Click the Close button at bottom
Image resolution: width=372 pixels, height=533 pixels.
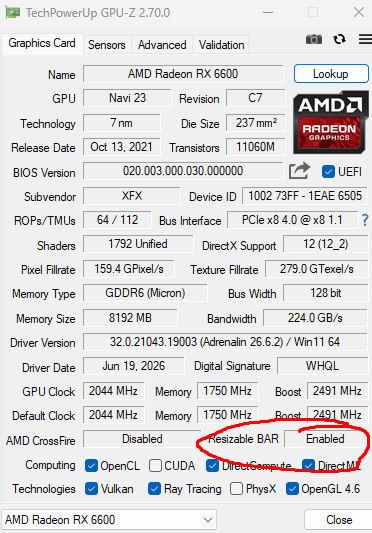(339, 520)
